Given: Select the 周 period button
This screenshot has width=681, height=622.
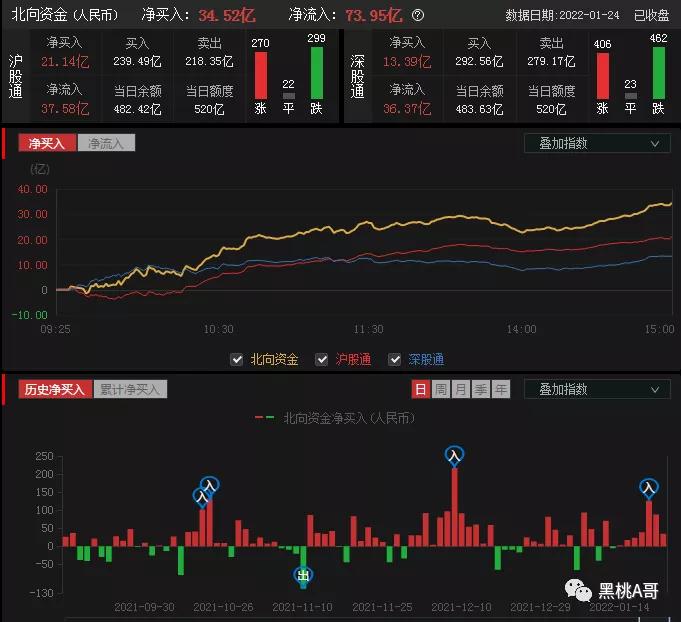Looking at the screenshot, I should point(440,389).
